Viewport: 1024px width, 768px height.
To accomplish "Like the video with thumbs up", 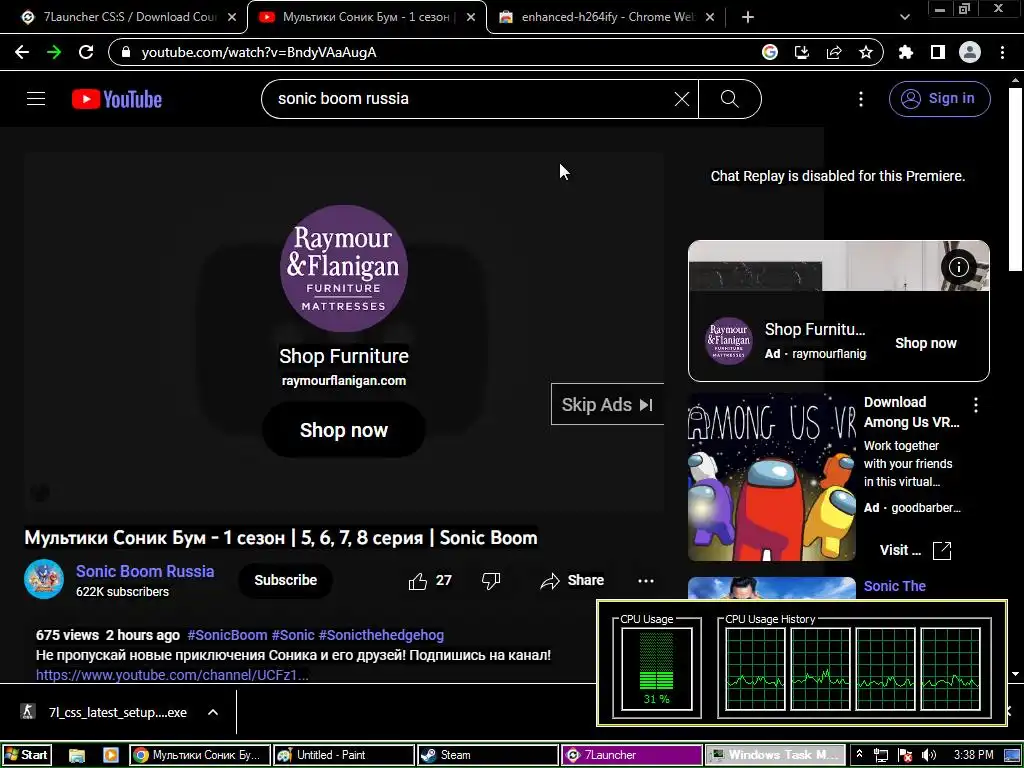I will click(418, 581).
